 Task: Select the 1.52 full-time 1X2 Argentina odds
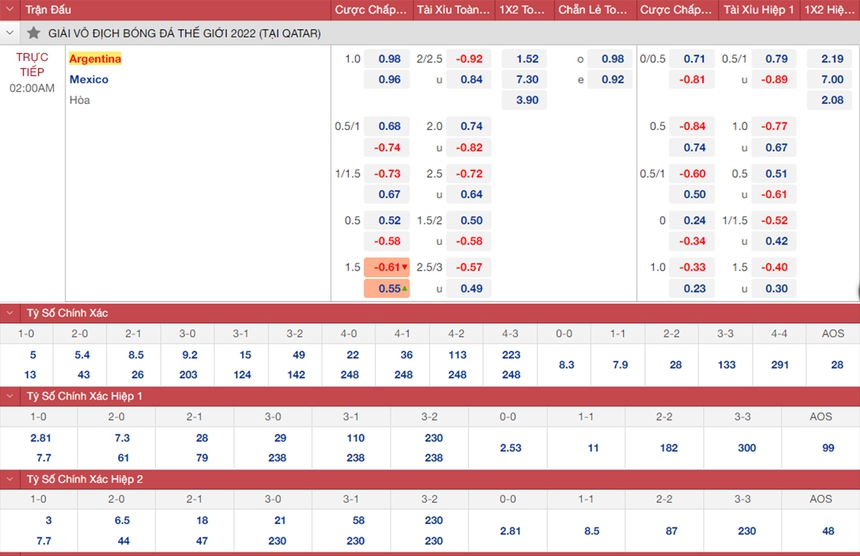point(526,59)
